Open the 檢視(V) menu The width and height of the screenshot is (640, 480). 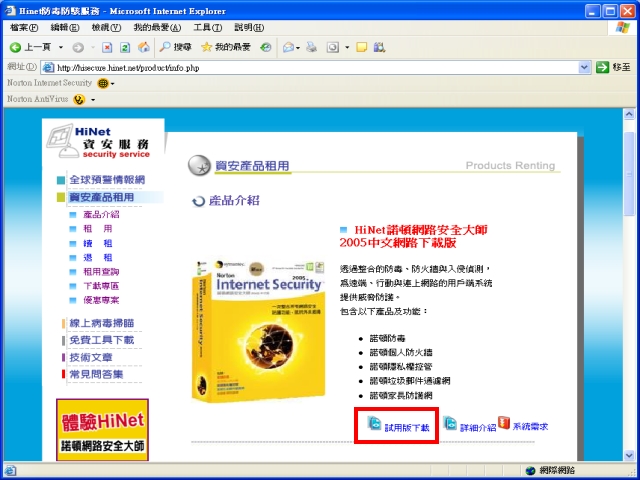(106, 28)
